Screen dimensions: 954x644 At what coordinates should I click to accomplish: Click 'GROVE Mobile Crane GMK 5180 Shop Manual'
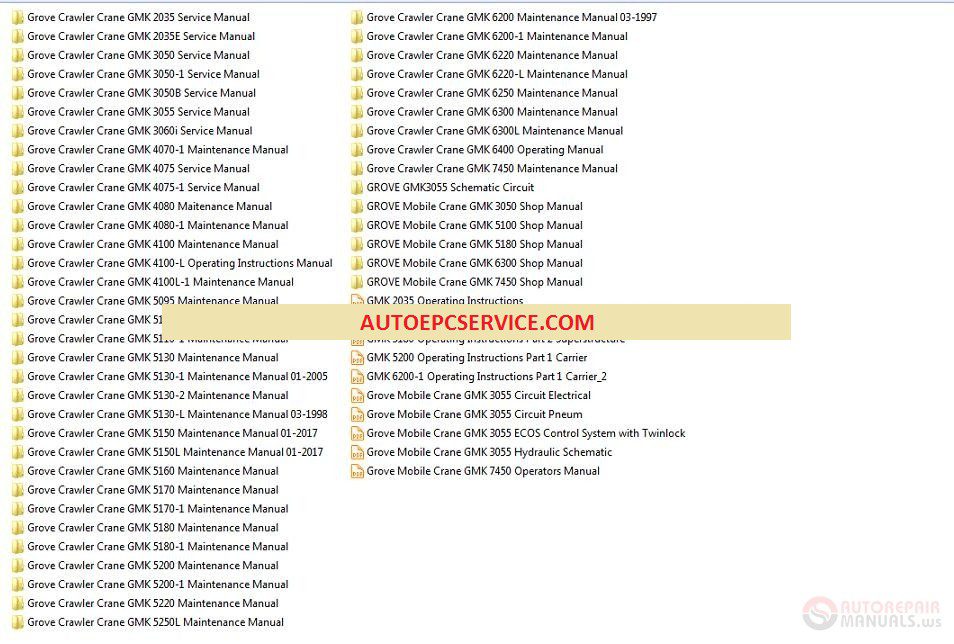[x=475, y=244]
